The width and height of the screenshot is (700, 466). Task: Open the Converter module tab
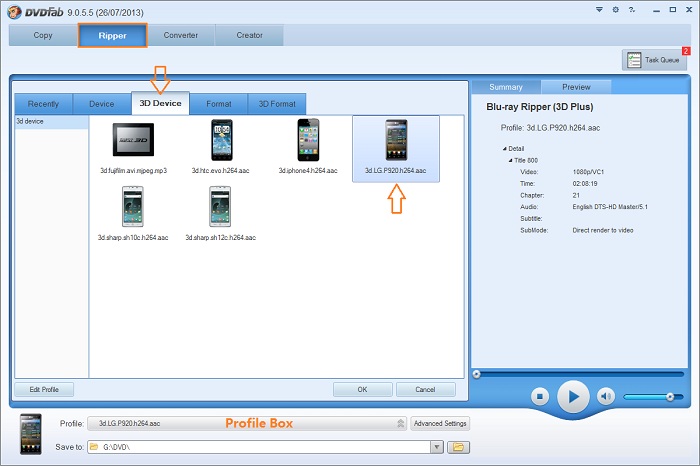[x=181, y=35]
